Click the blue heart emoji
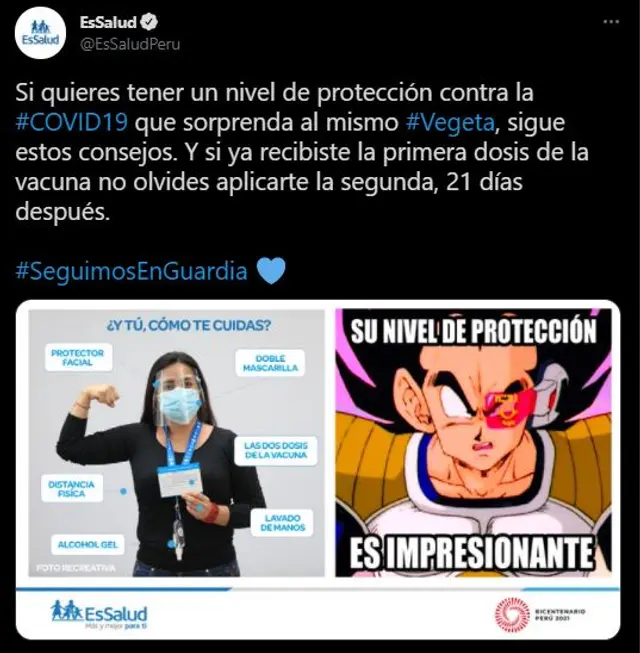Image resolution: width=640 pixels, height=653 pixels. click(x=271, y=271)
